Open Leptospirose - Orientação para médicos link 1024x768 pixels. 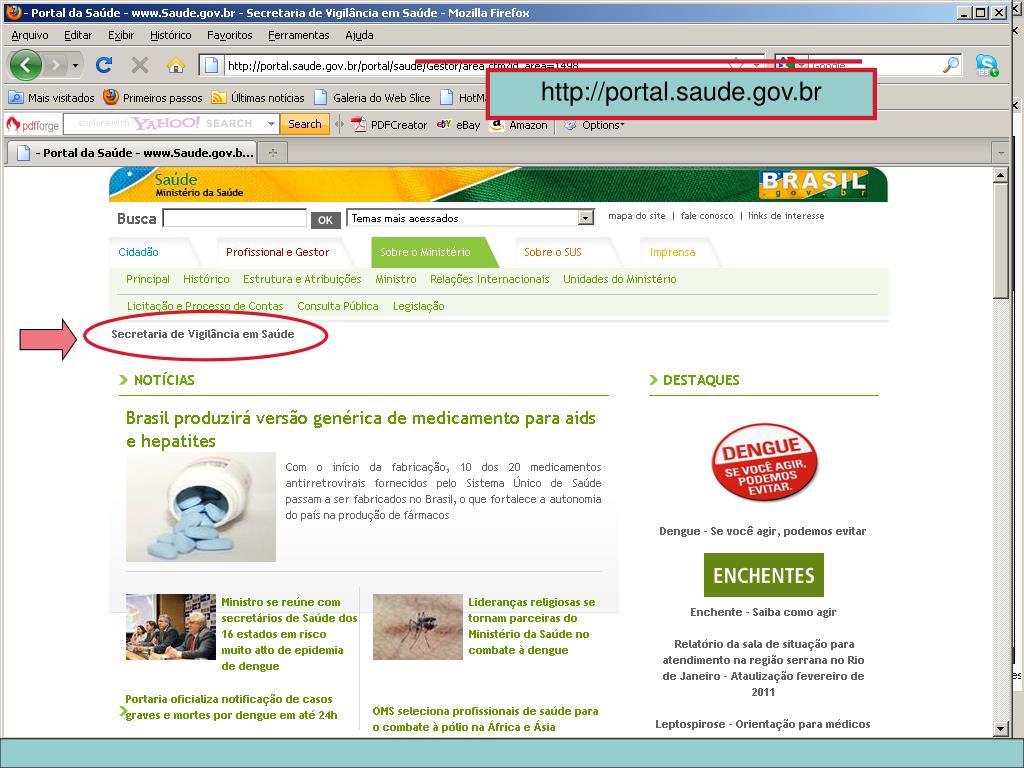click(x=763, y=724)
